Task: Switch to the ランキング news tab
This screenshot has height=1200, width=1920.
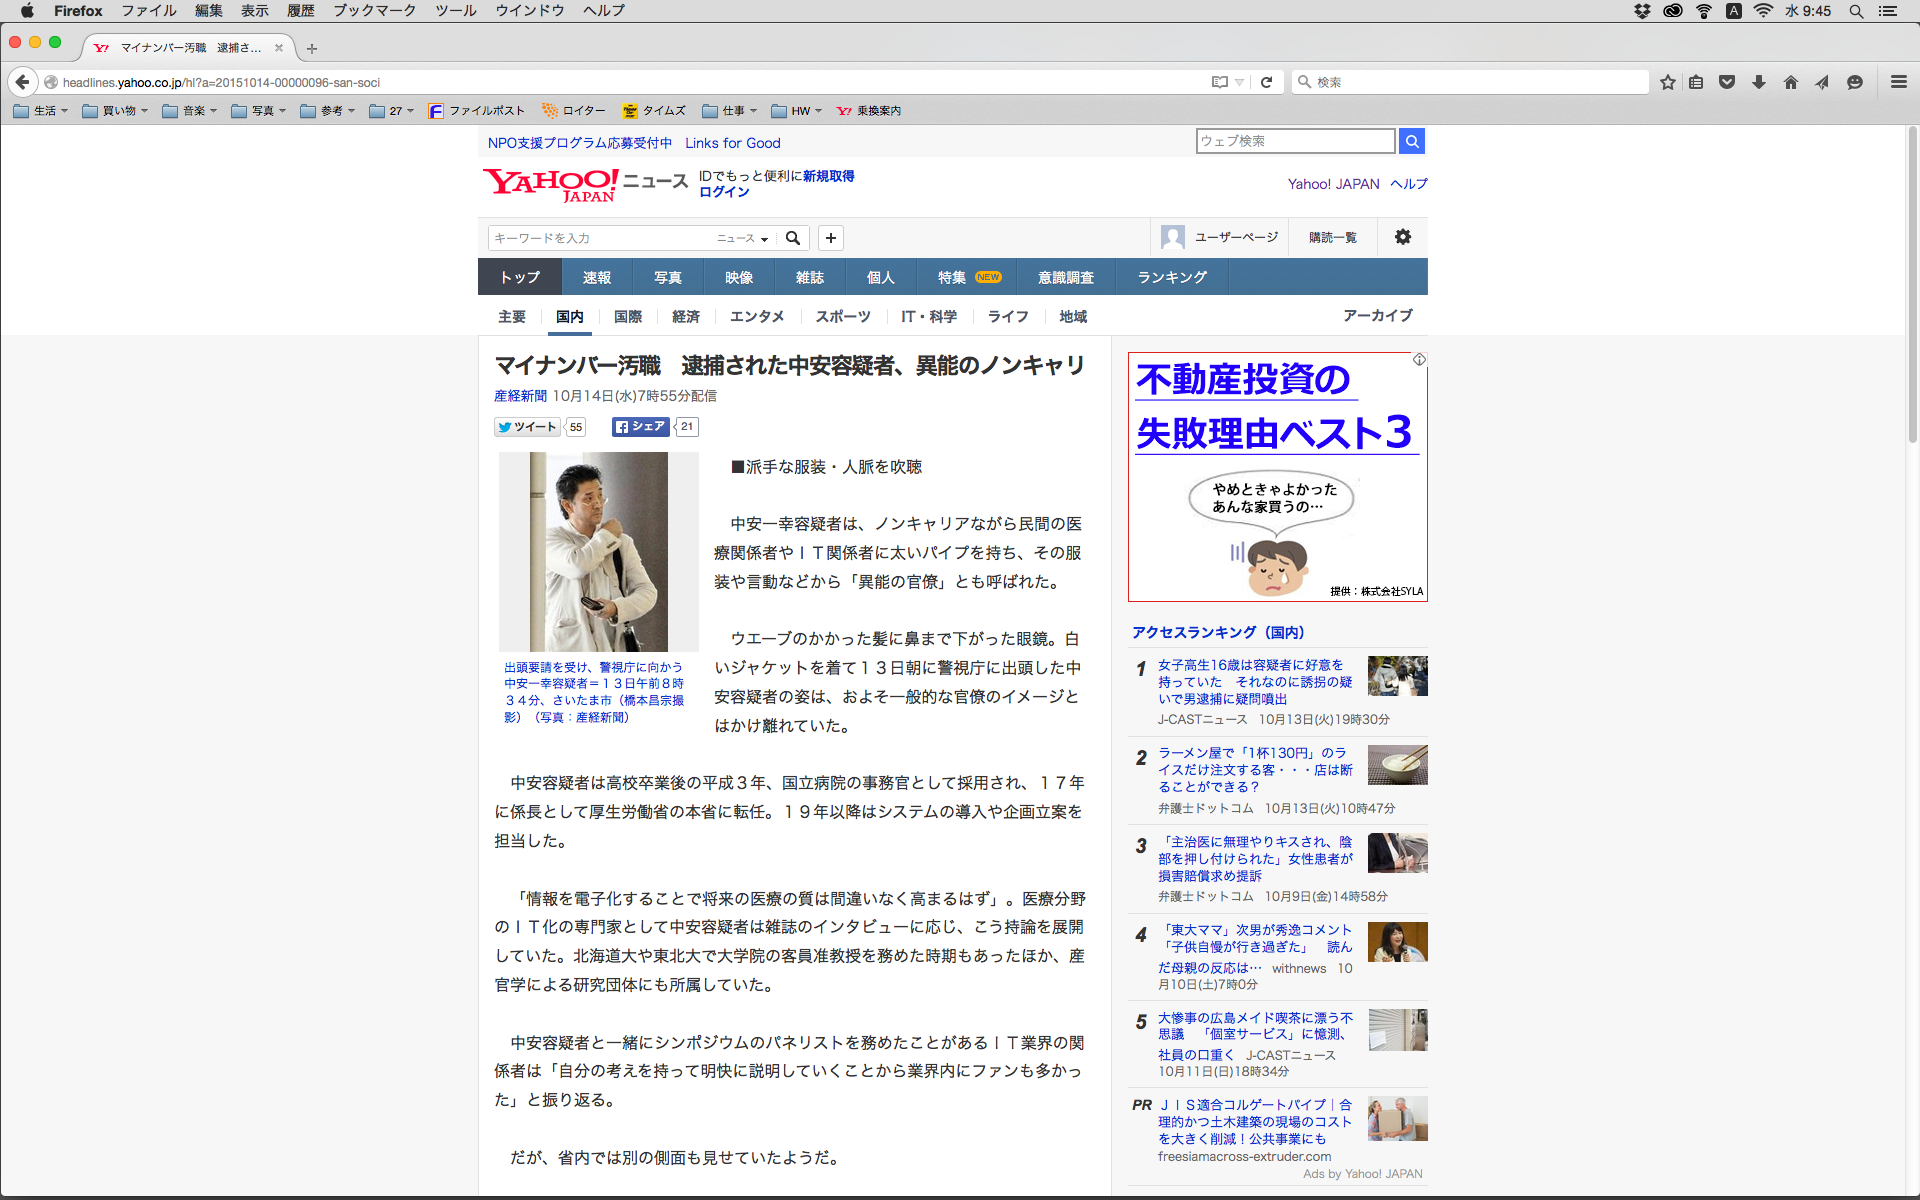Action: click(x=1172, y=277)
